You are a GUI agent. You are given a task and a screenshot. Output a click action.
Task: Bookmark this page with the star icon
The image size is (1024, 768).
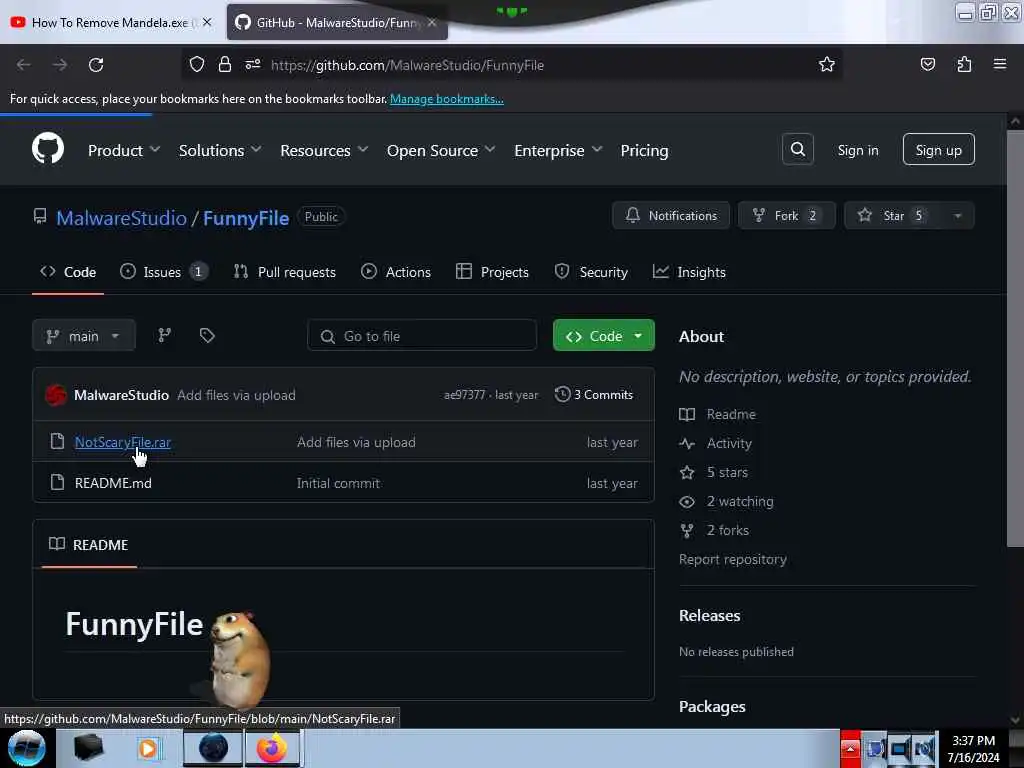827,64
